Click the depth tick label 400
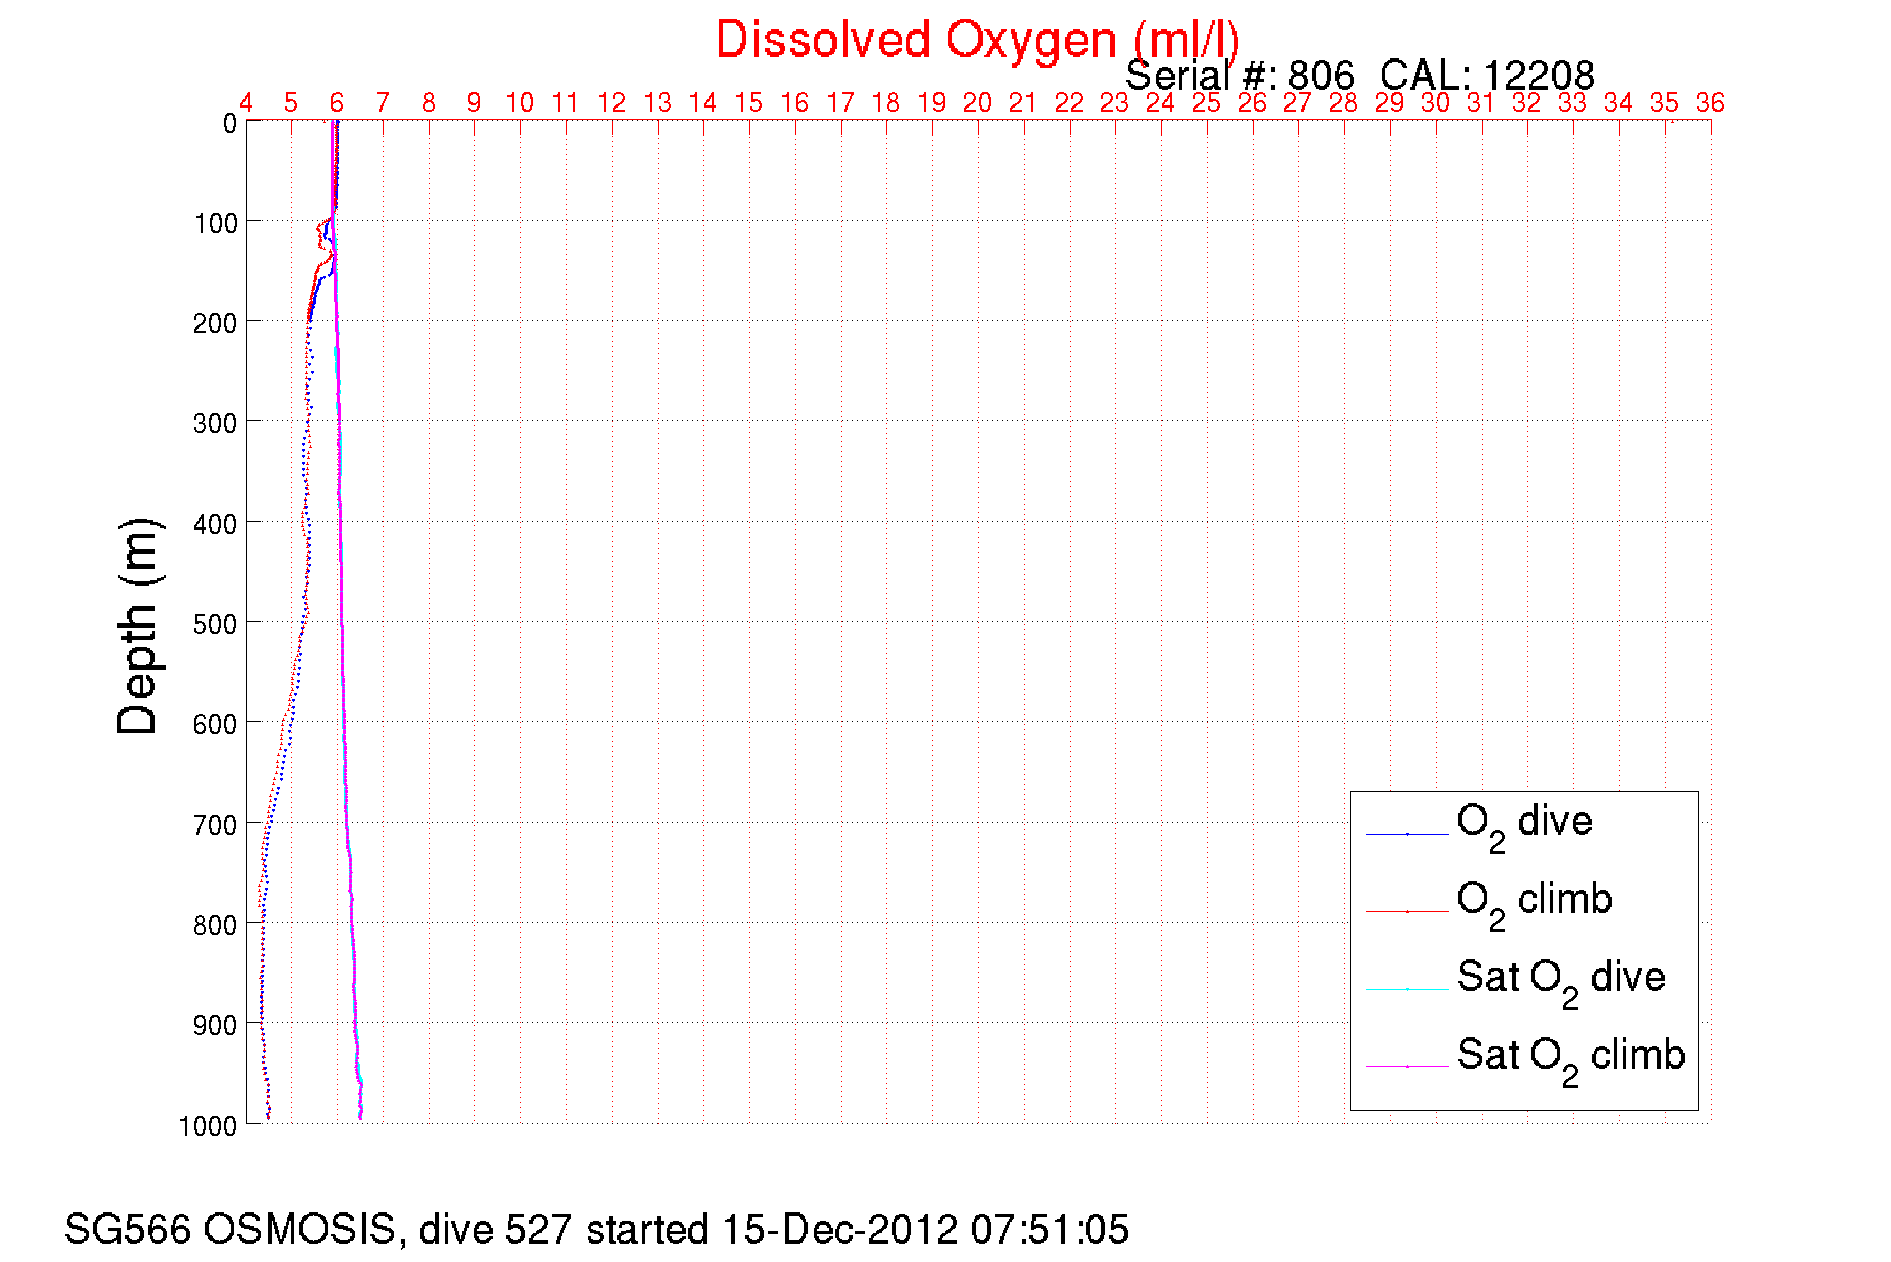The height and width of the screenshot is (1262, 1891). click(x=216, y=524)
